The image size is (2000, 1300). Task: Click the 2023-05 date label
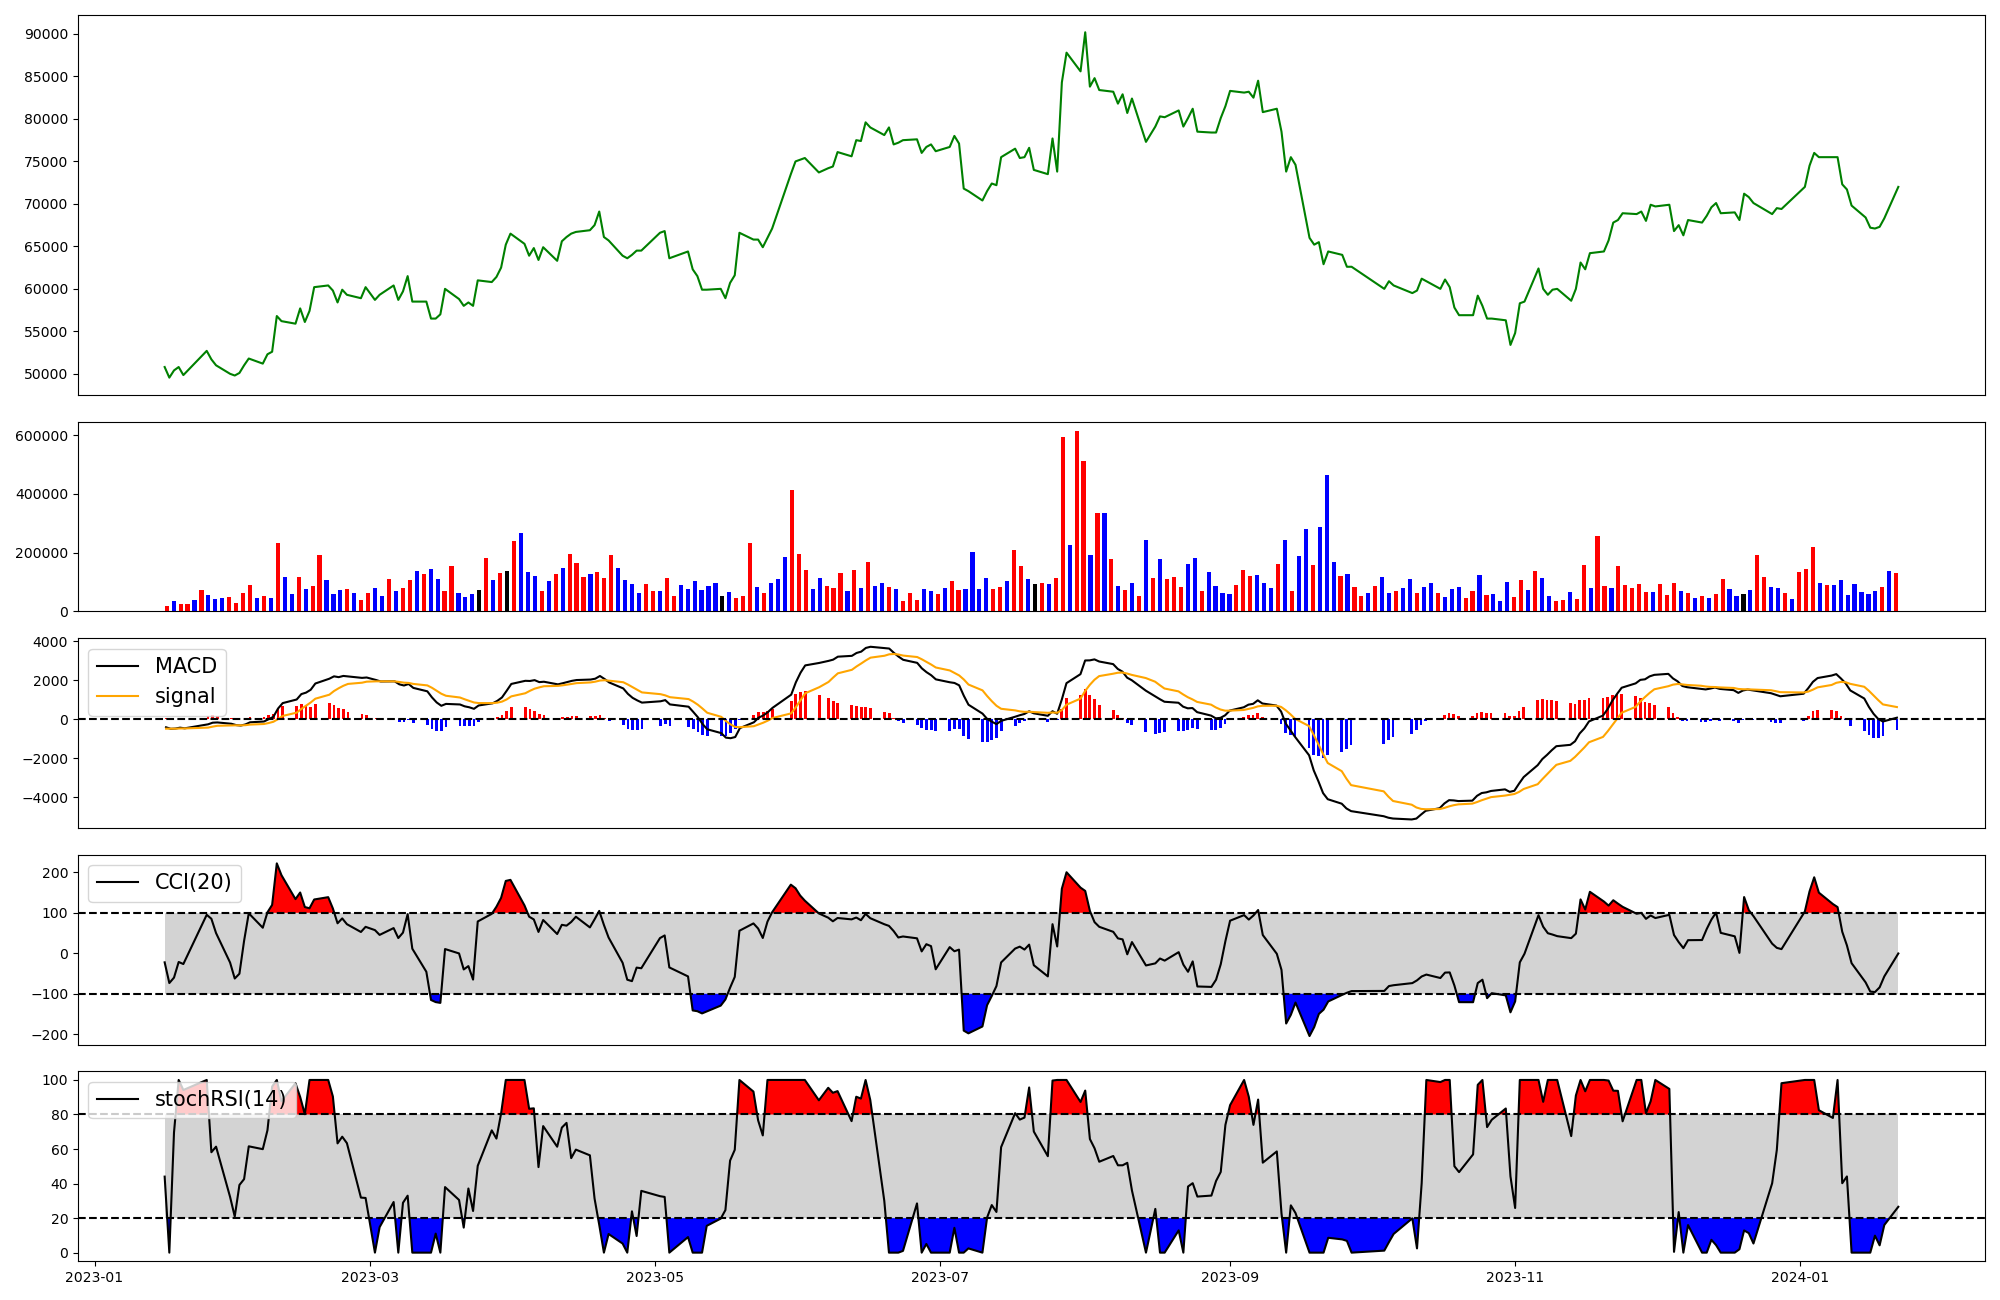click(655, 1277)
